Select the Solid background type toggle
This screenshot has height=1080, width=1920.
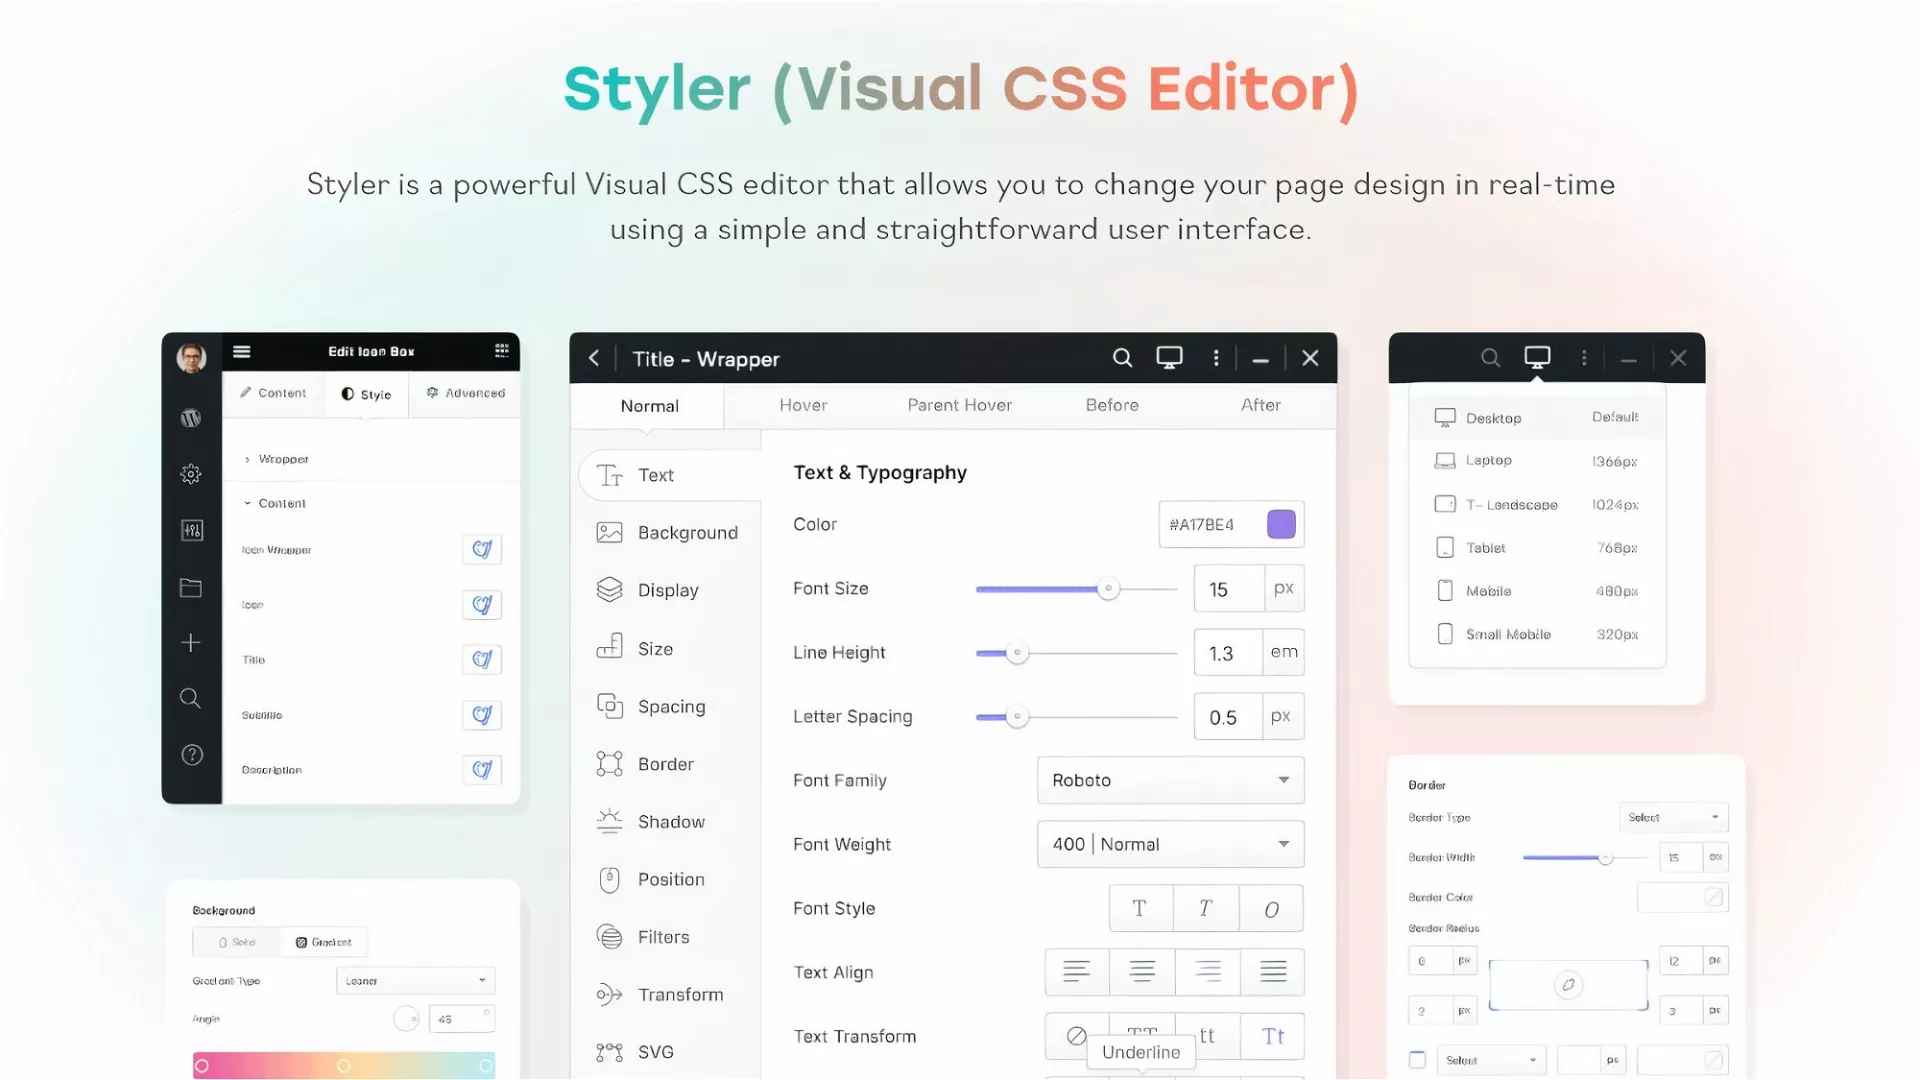[237, 942]
